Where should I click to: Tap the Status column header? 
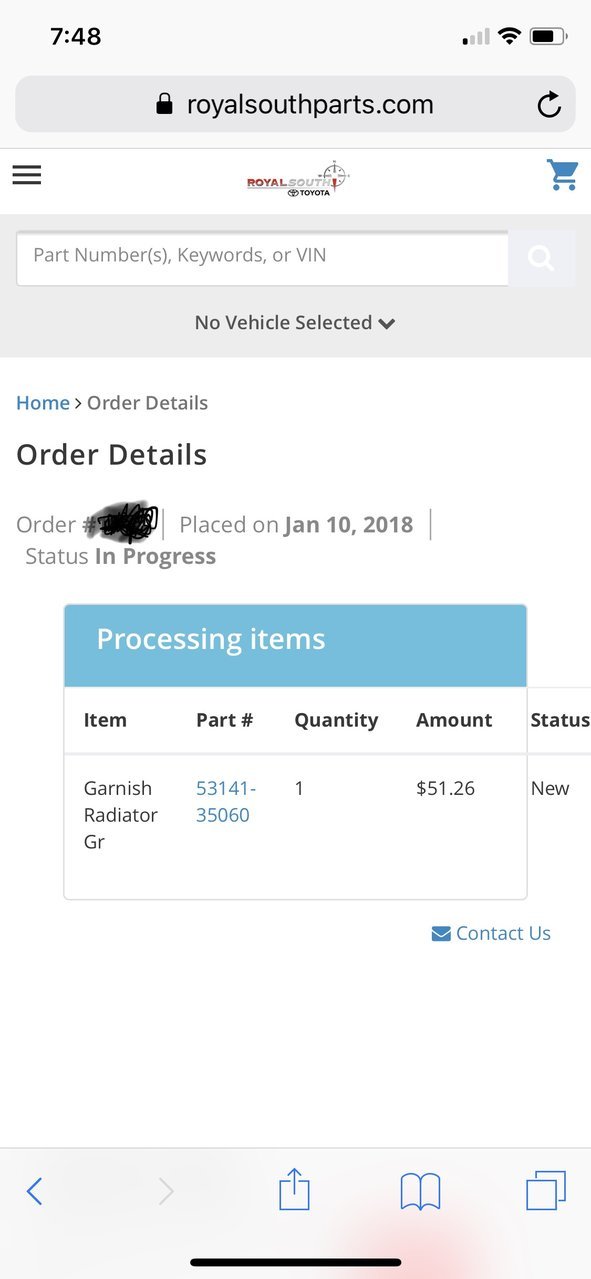[560, 720]
